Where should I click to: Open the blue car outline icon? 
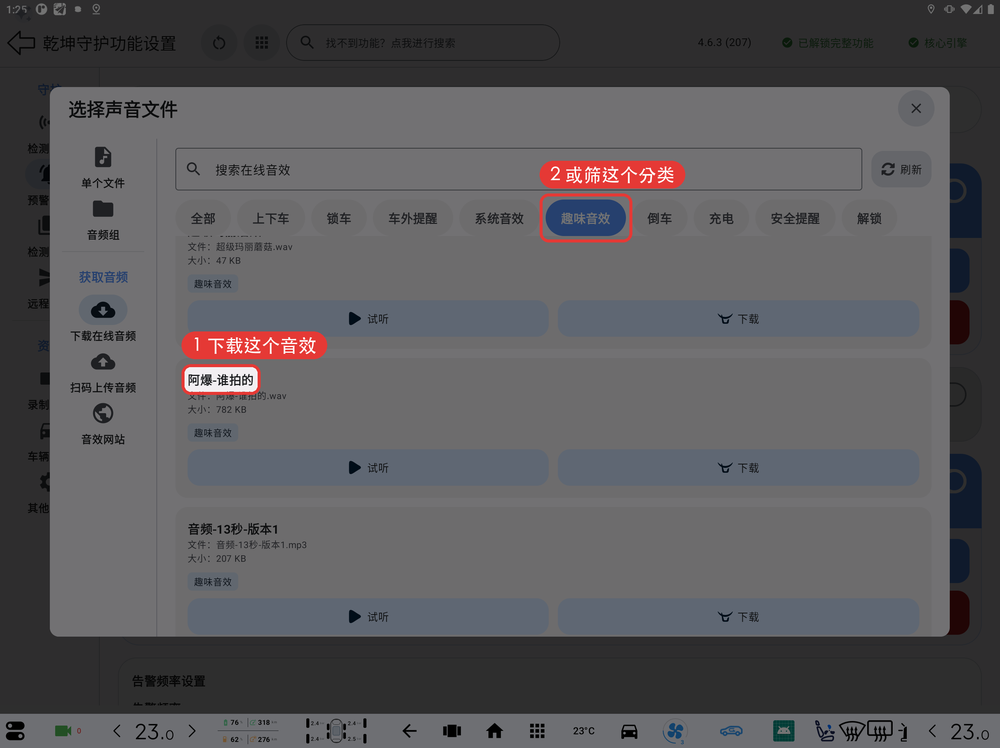tap(732, 731)
